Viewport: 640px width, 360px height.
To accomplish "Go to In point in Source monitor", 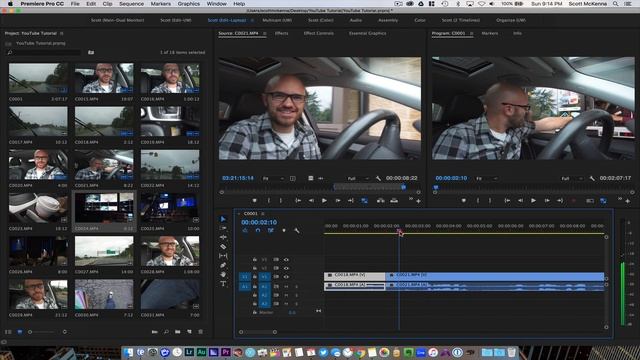I will tap(298, 200).
